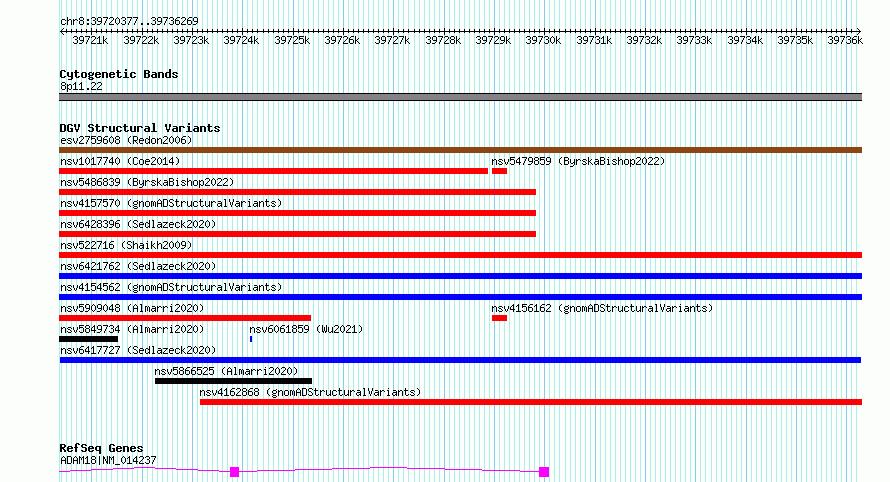Open nsv6421762 (Sedlazeck2020) variant label

click(x=138, y=266)
